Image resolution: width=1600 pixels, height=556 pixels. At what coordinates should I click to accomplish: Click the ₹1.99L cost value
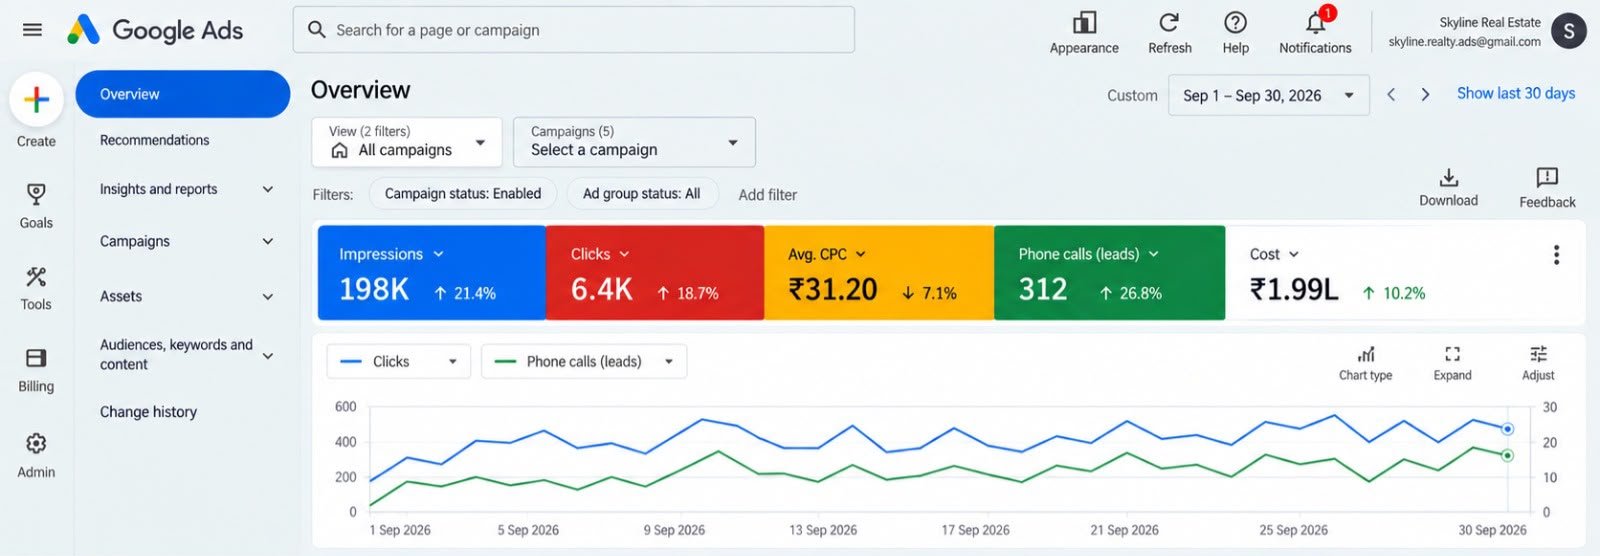coord(1294,290)
